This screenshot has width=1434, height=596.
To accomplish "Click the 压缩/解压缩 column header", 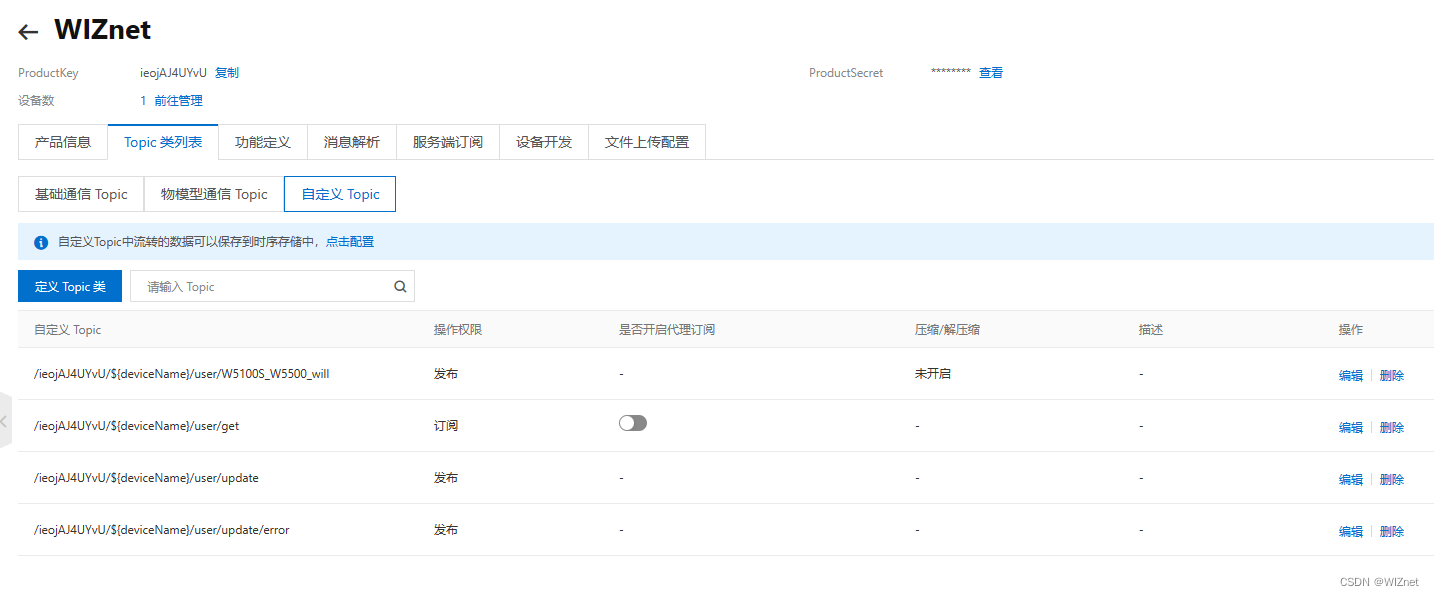I will coord(947,330).
